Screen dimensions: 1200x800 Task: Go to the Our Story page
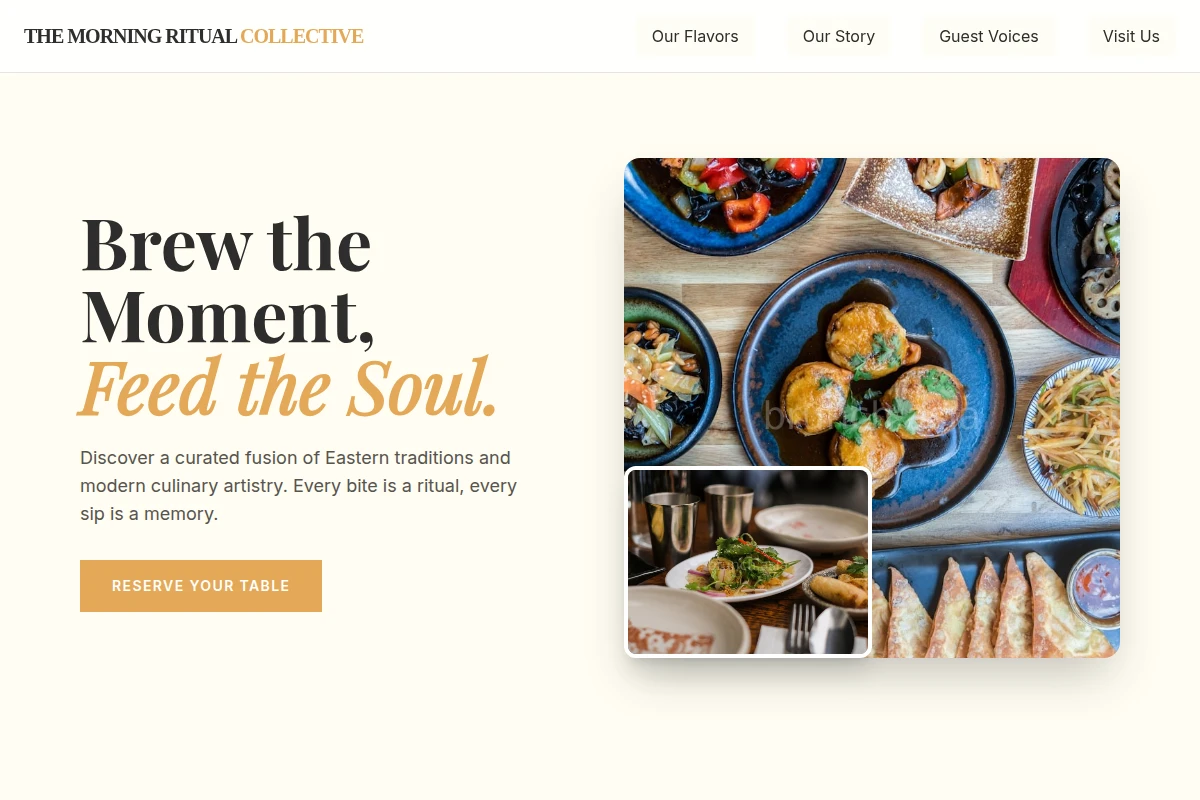pyautogui.click(x=839, y=36)
